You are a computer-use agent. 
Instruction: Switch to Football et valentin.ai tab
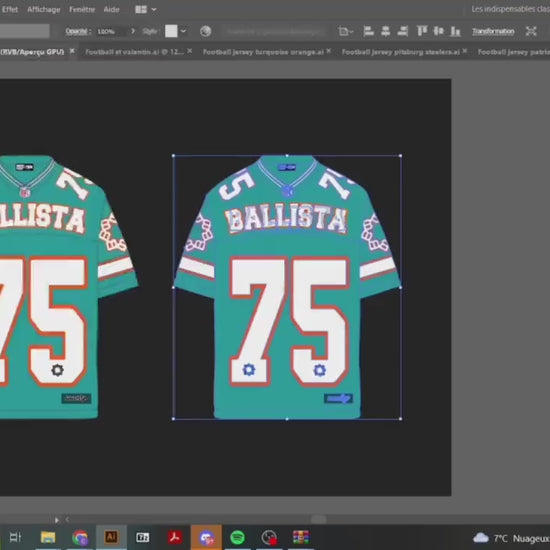tap(134, 52)
